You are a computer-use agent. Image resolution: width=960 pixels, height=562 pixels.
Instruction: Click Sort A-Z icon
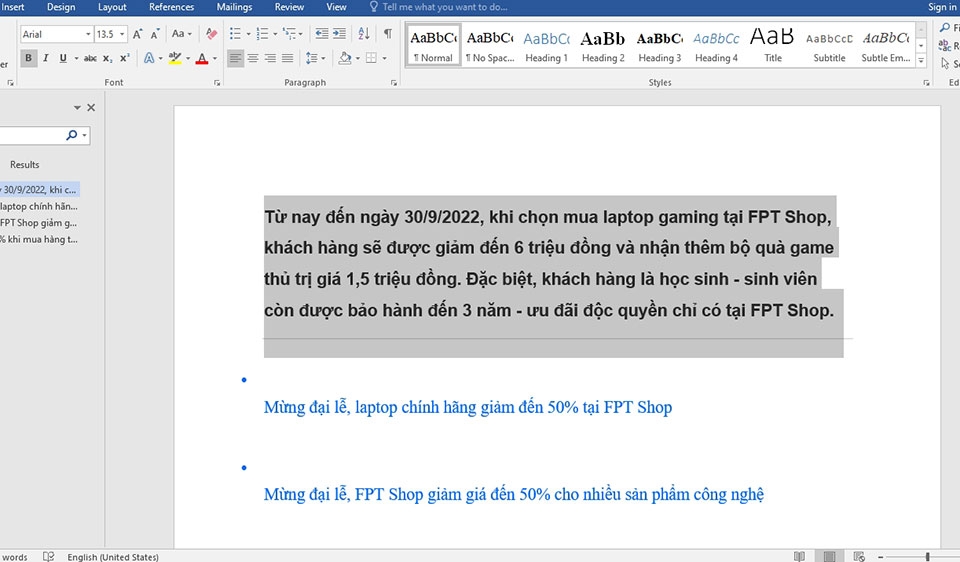[x=364, y=34]
